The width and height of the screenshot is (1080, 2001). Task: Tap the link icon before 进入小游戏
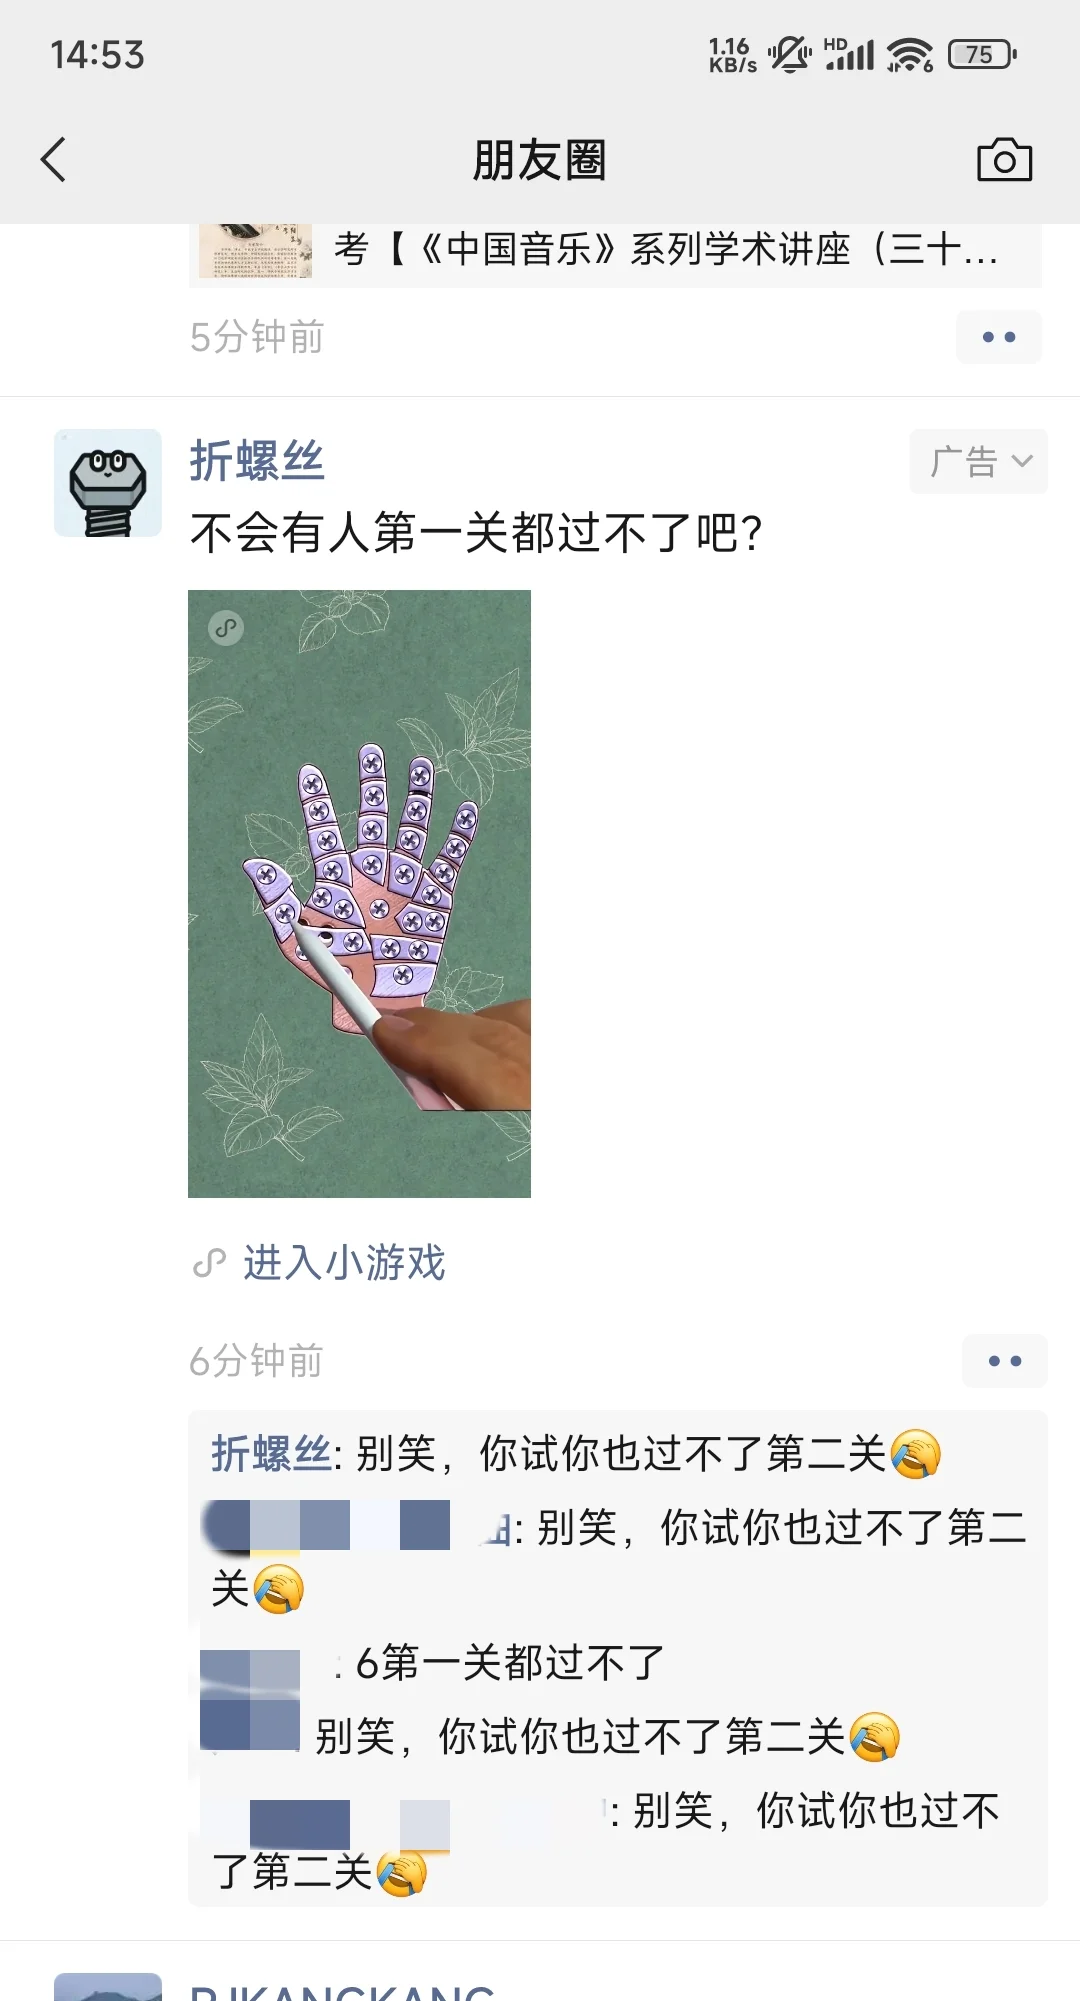point(209,1263)
